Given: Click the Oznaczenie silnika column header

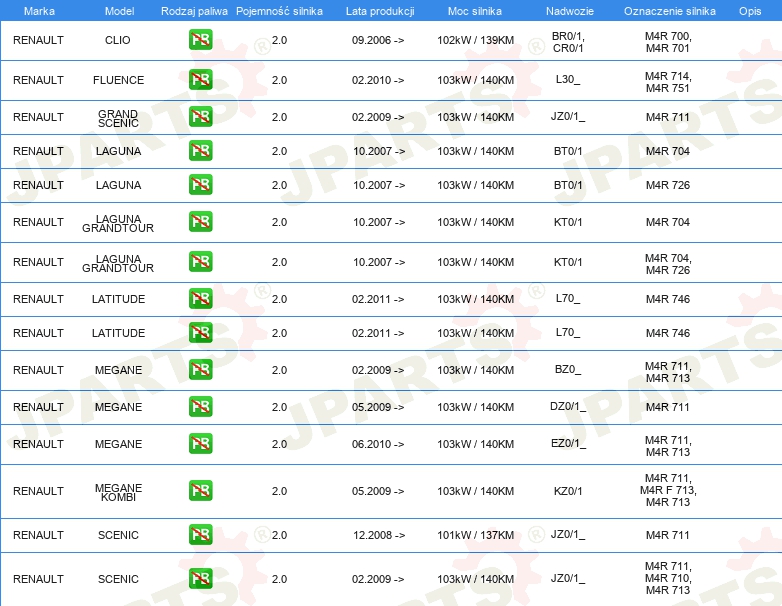Looking at the screenshot, I should pyautogui.click(x=670, y=11).
